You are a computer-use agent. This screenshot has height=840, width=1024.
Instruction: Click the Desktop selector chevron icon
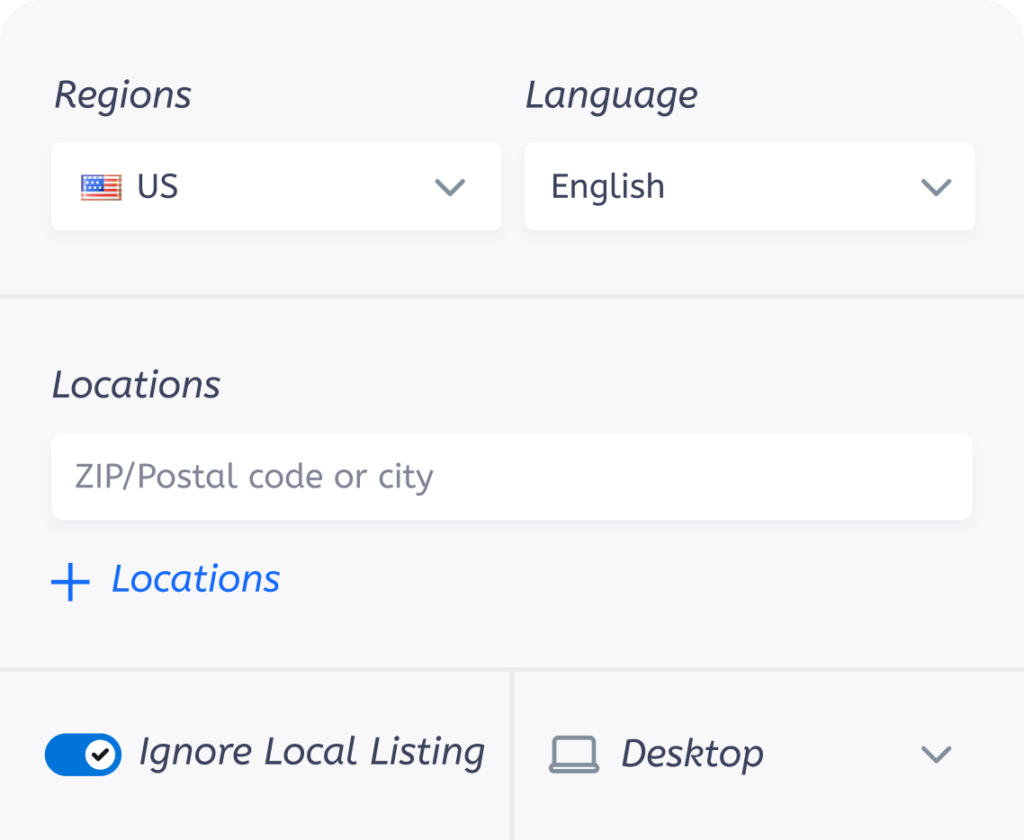(936, 754)
